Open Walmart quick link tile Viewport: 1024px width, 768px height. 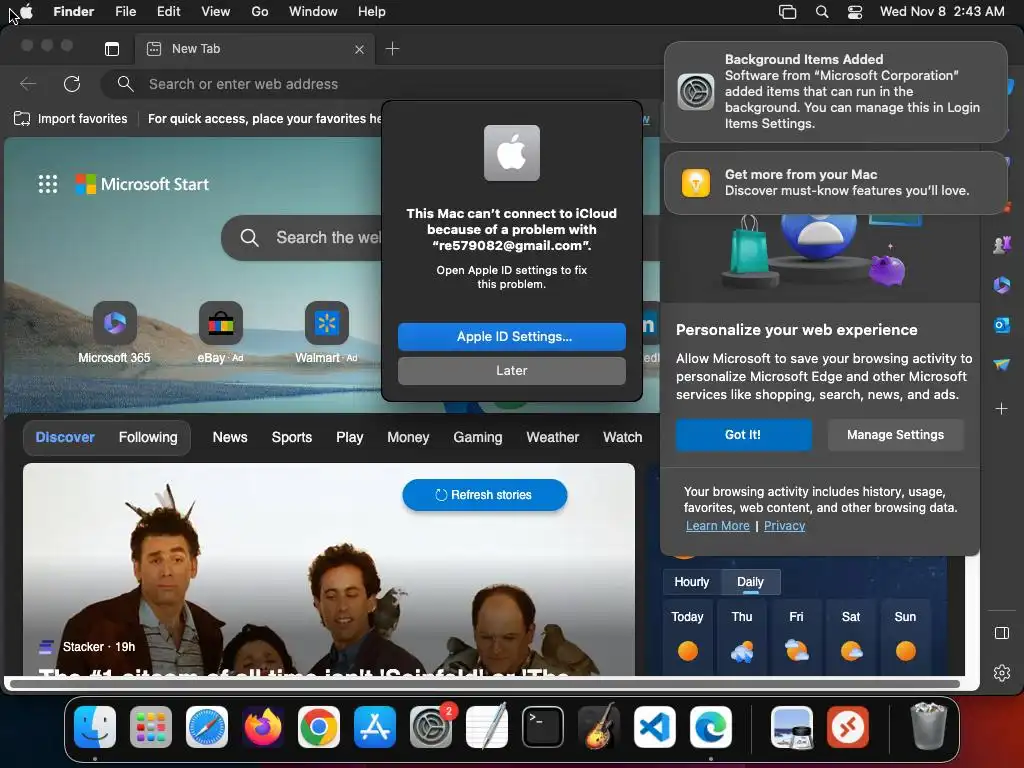[x=327, y=332]
